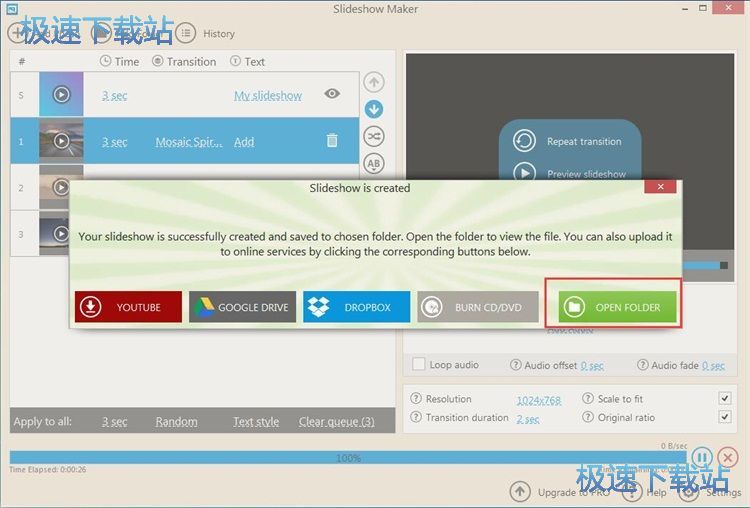Apply Random transition to all slides
This screenshot has height=508, width=750.
coord(176,421)
